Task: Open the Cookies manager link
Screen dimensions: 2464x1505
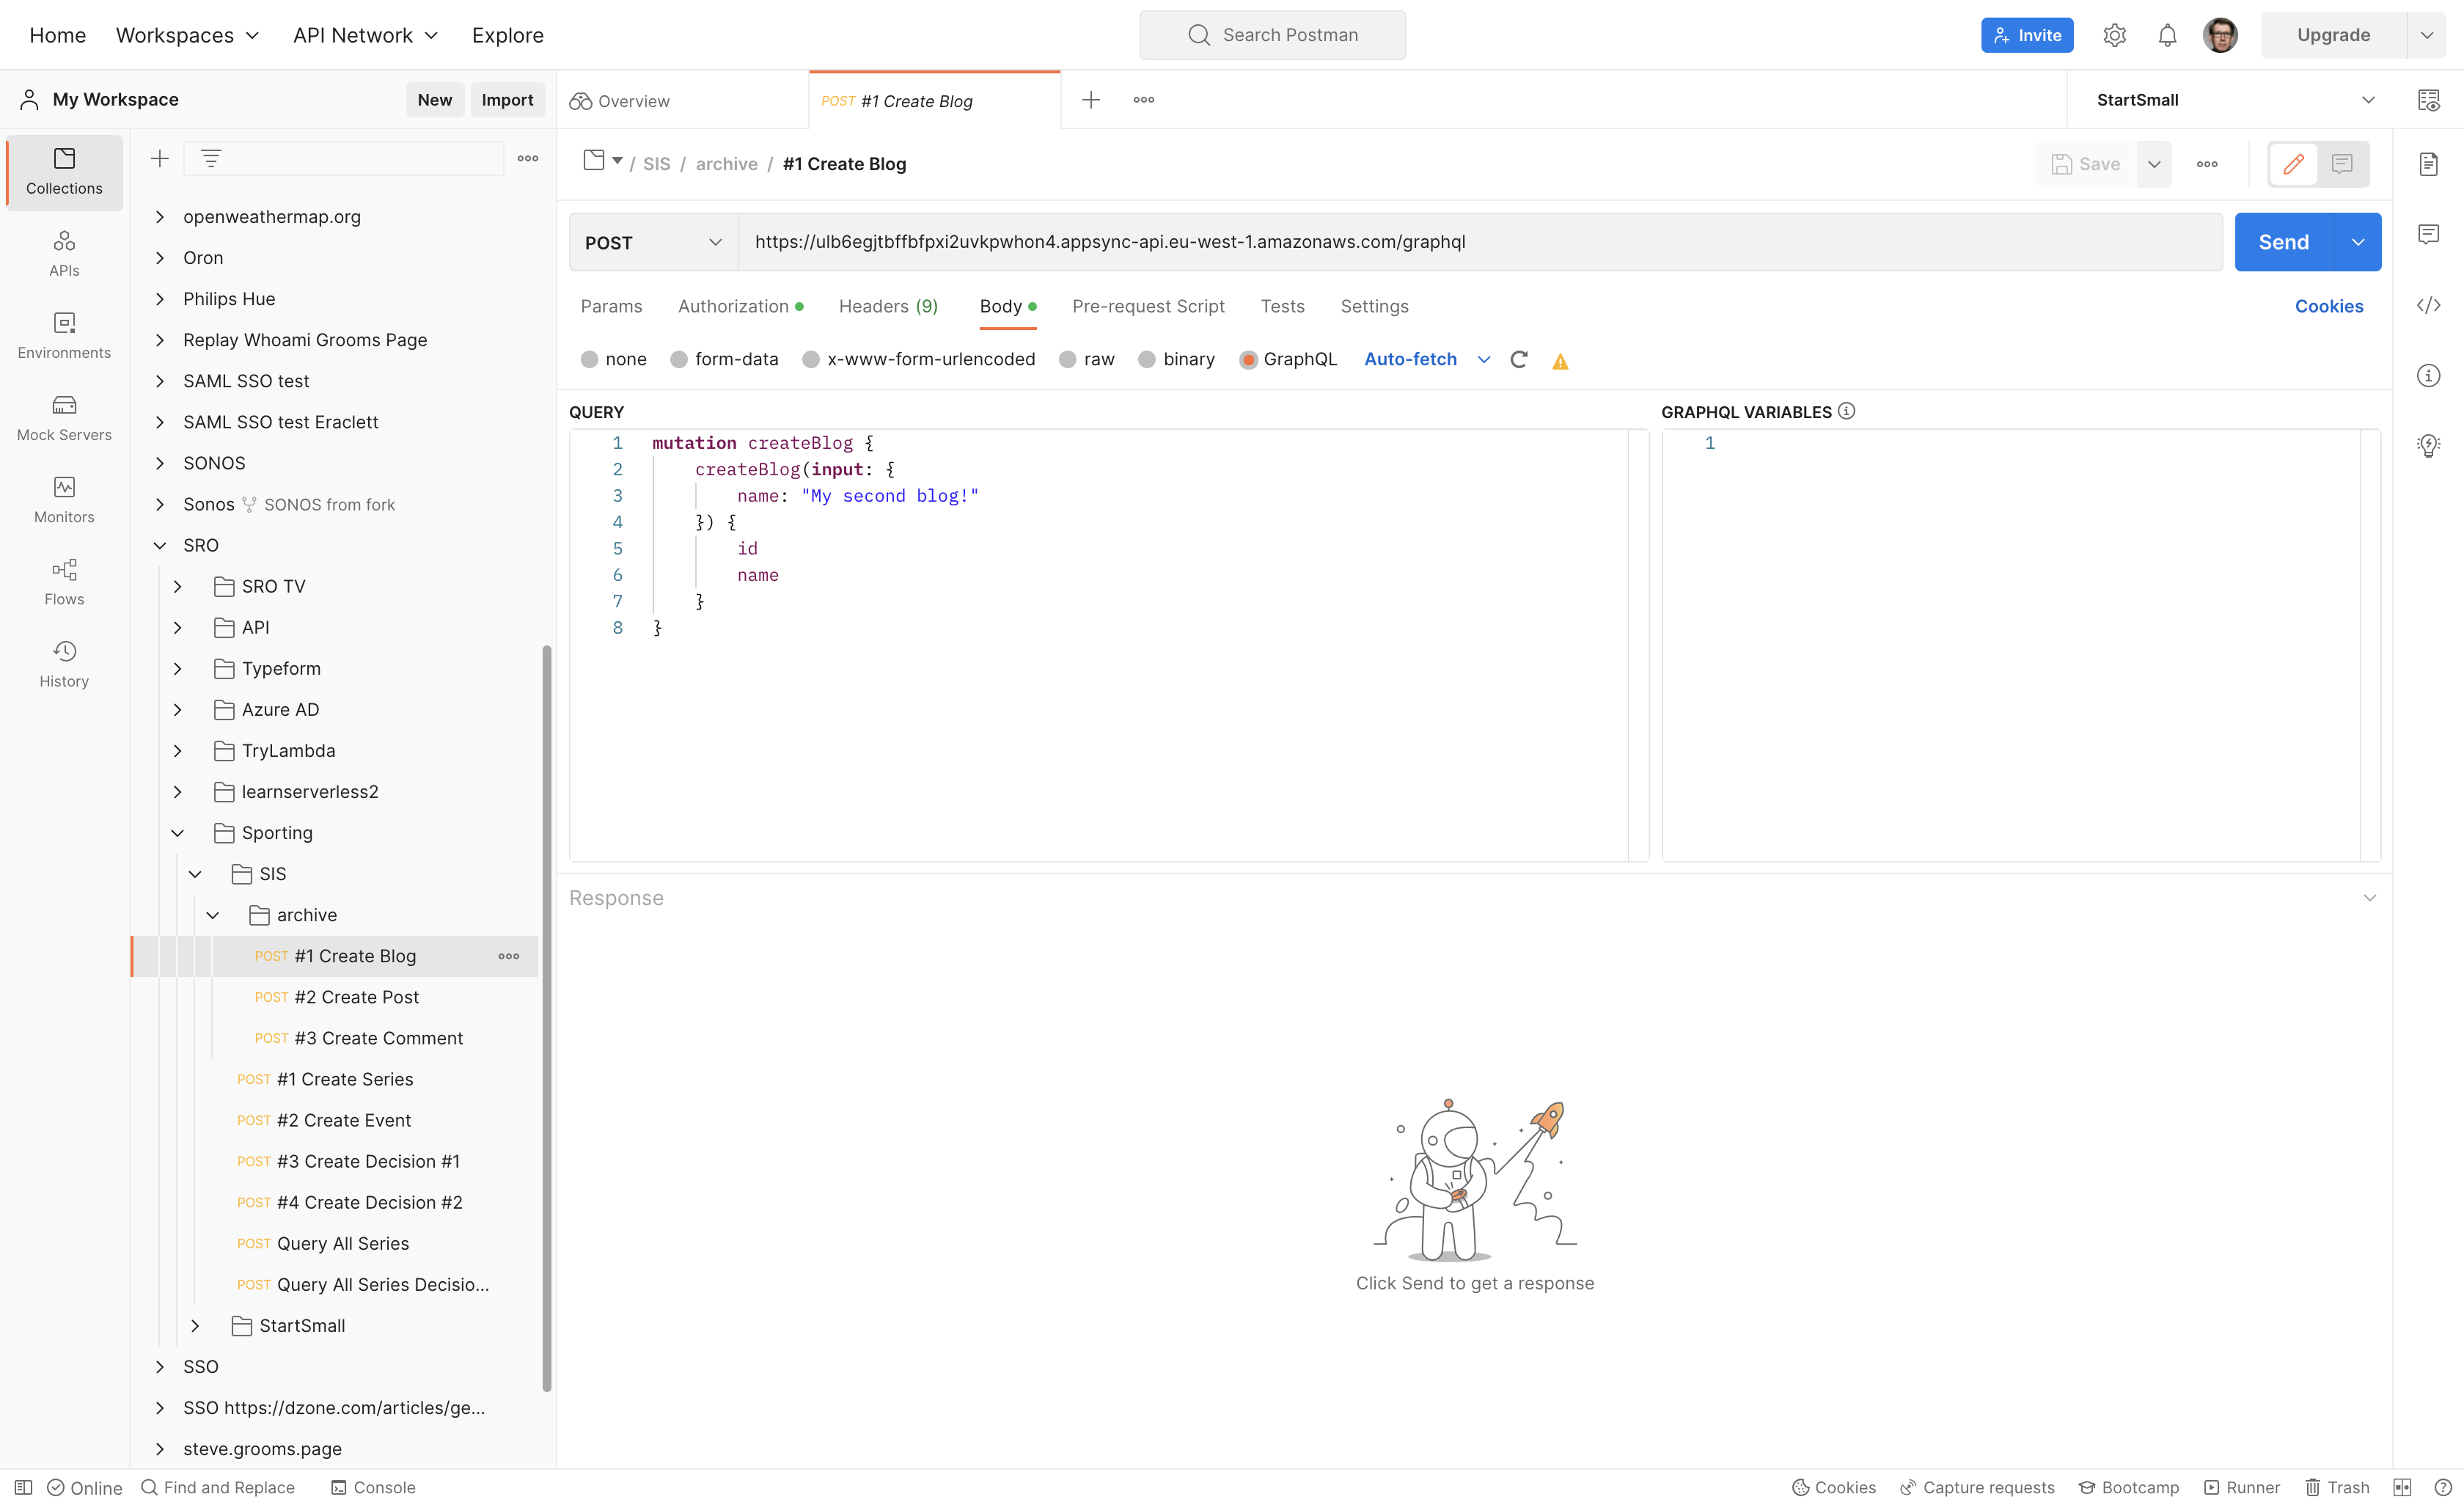Action: (2330, 306)
